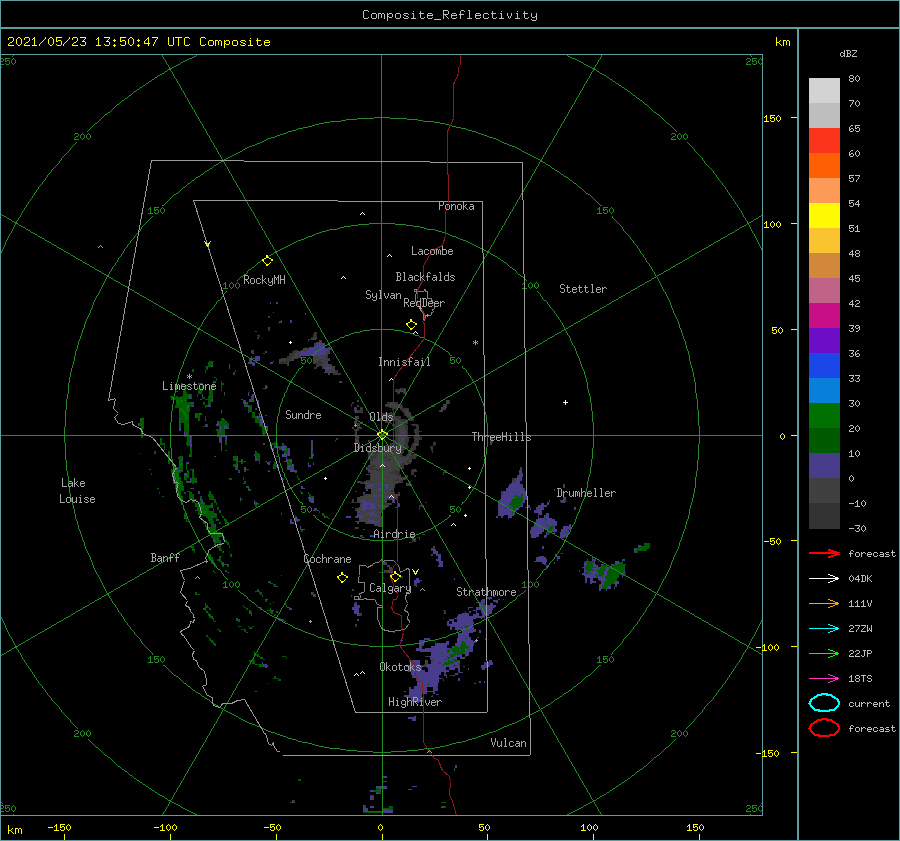Click the Lacombe label
This screenshot has height=841, width=900.
432,251
